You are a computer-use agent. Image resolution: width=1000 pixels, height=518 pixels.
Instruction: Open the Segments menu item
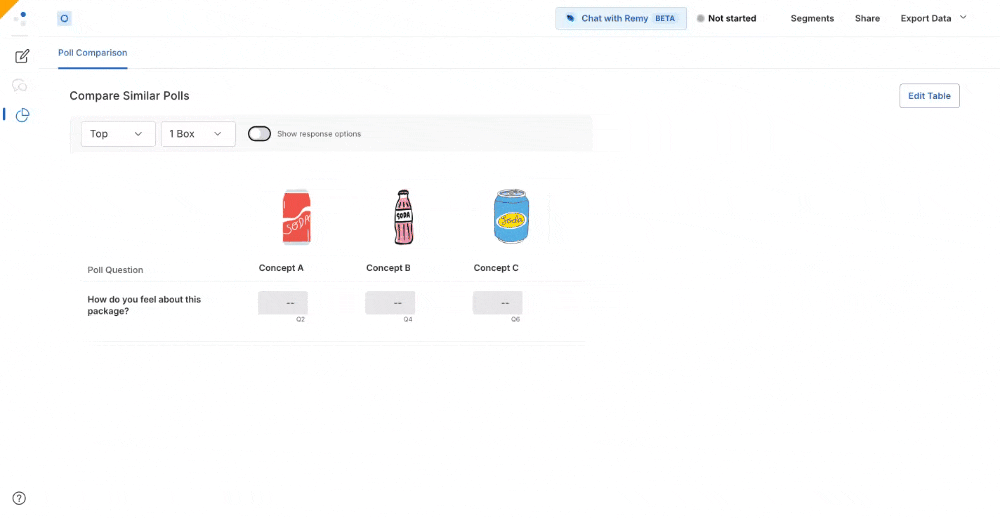pos(812,18)
